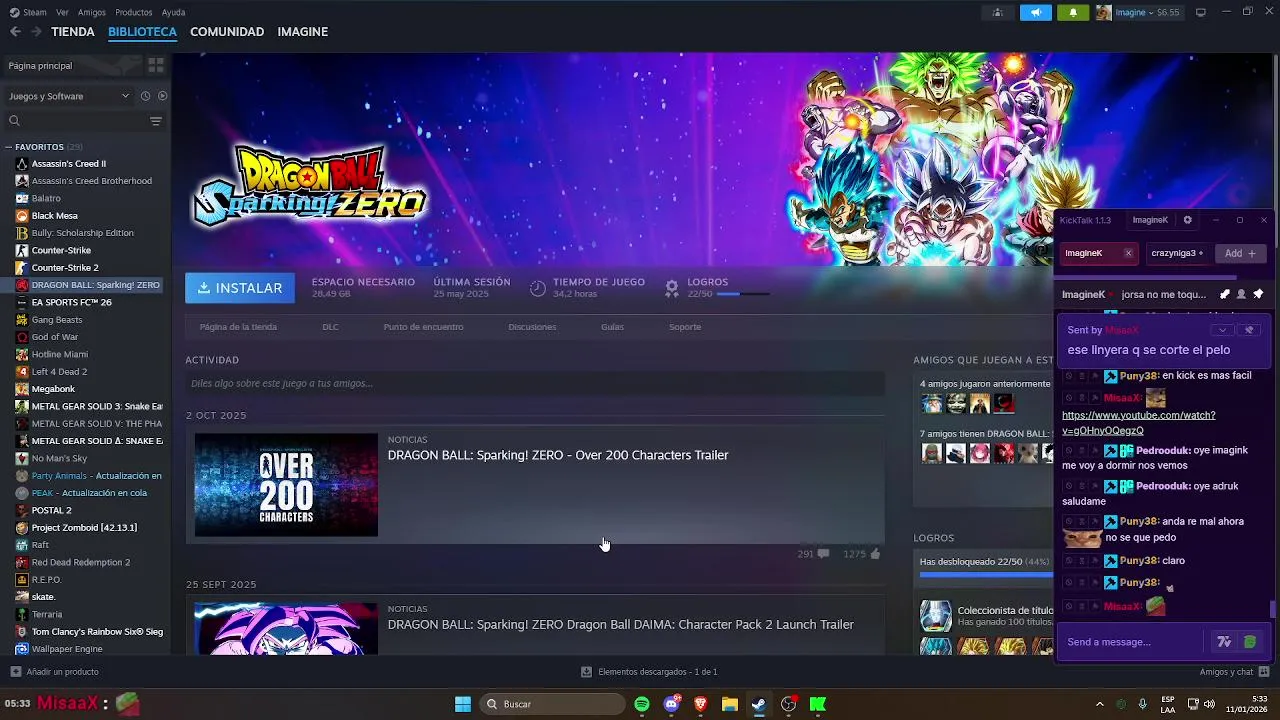Click the microphone icon in system tray
The width and height of the screenshot is (1280, 720).
pyautogui.click(x=1142, y=704)
